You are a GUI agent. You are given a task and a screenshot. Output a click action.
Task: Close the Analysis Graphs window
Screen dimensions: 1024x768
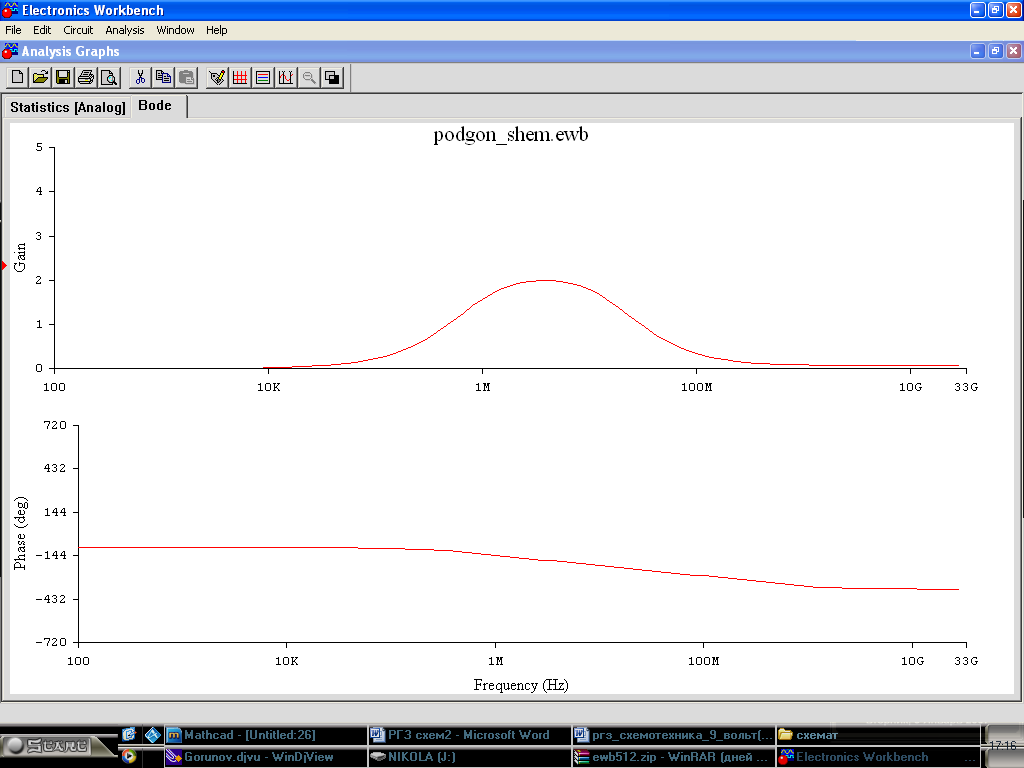click(x=1014, y=51)
